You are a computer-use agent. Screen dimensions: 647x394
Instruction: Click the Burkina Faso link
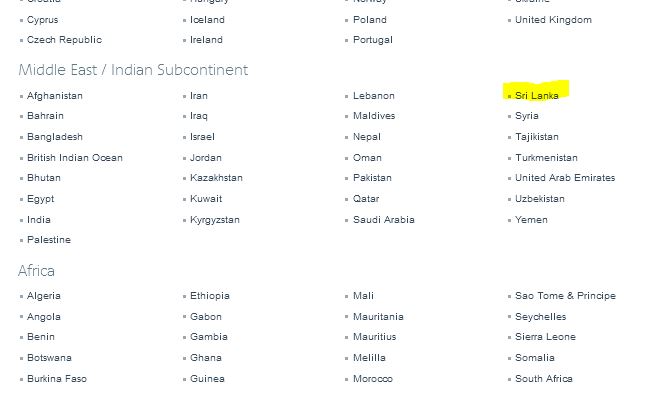point(57,379)
